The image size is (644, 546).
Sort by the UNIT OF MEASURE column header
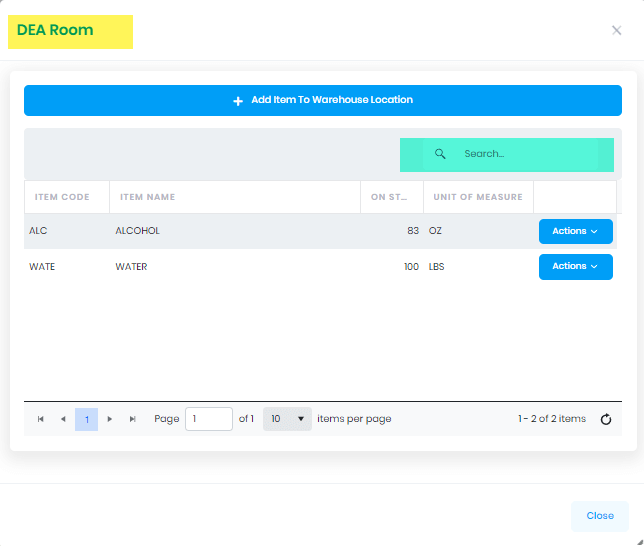(478, 197)
